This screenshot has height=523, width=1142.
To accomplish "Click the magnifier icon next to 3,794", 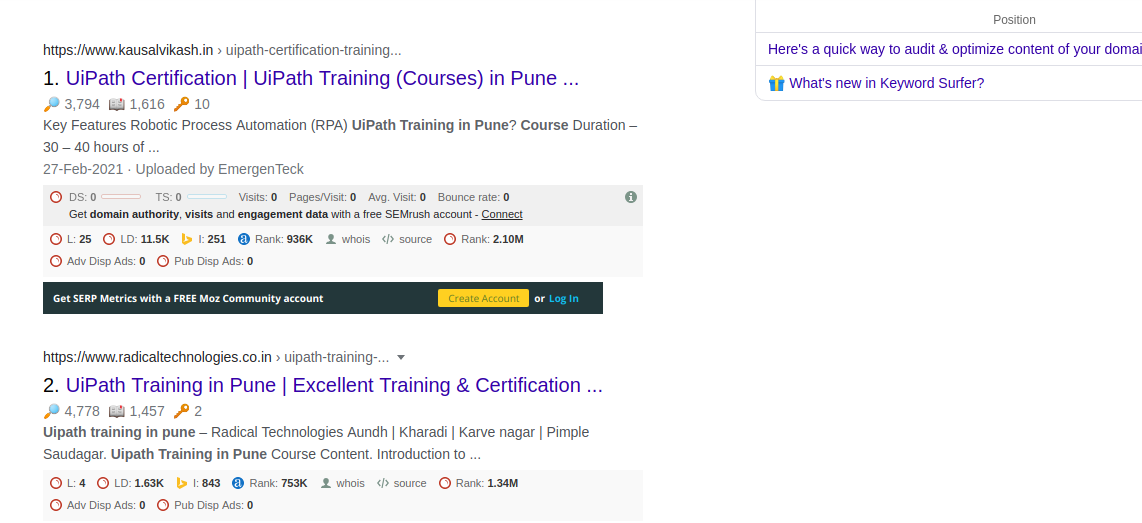I will tap(51, 104).
